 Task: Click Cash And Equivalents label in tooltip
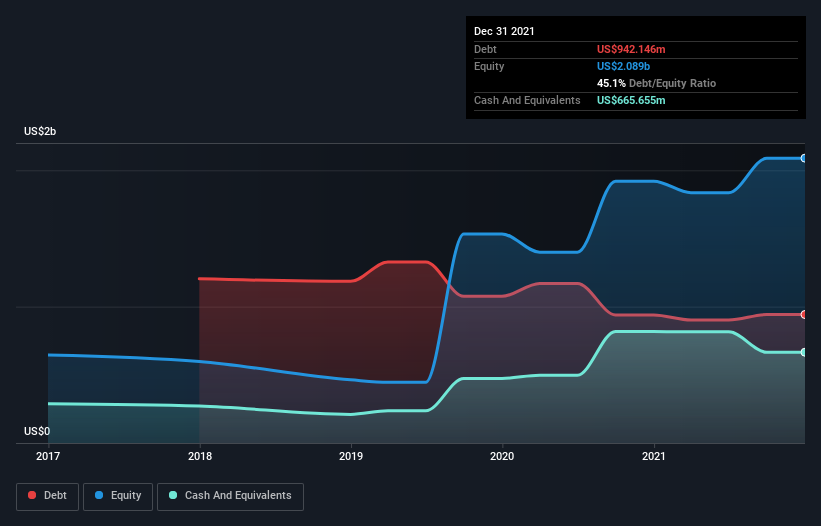click(527, 100)
